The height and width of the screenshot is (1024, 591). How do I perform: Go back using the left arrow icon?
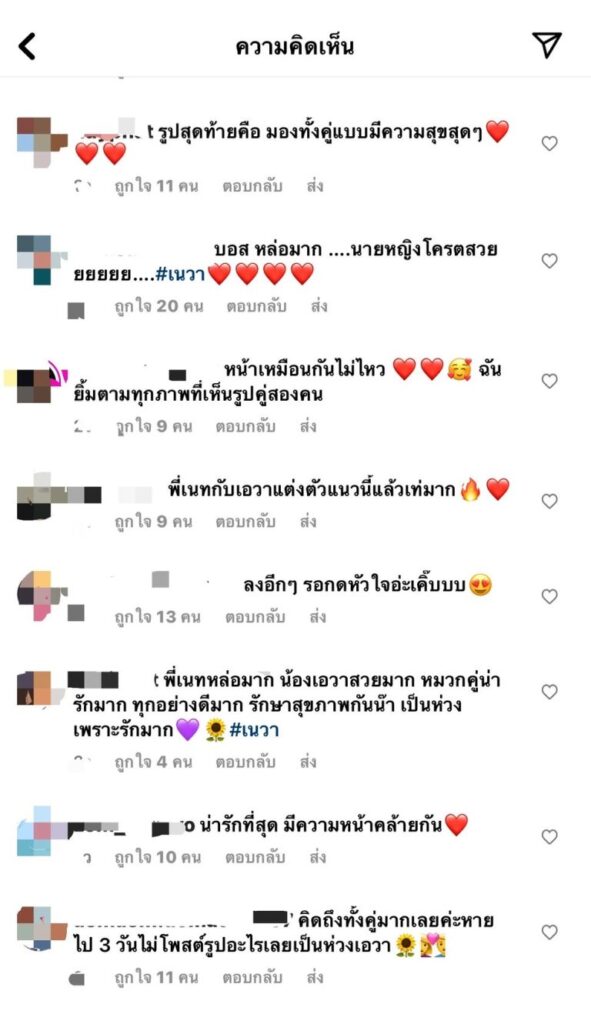pos(27,46)
